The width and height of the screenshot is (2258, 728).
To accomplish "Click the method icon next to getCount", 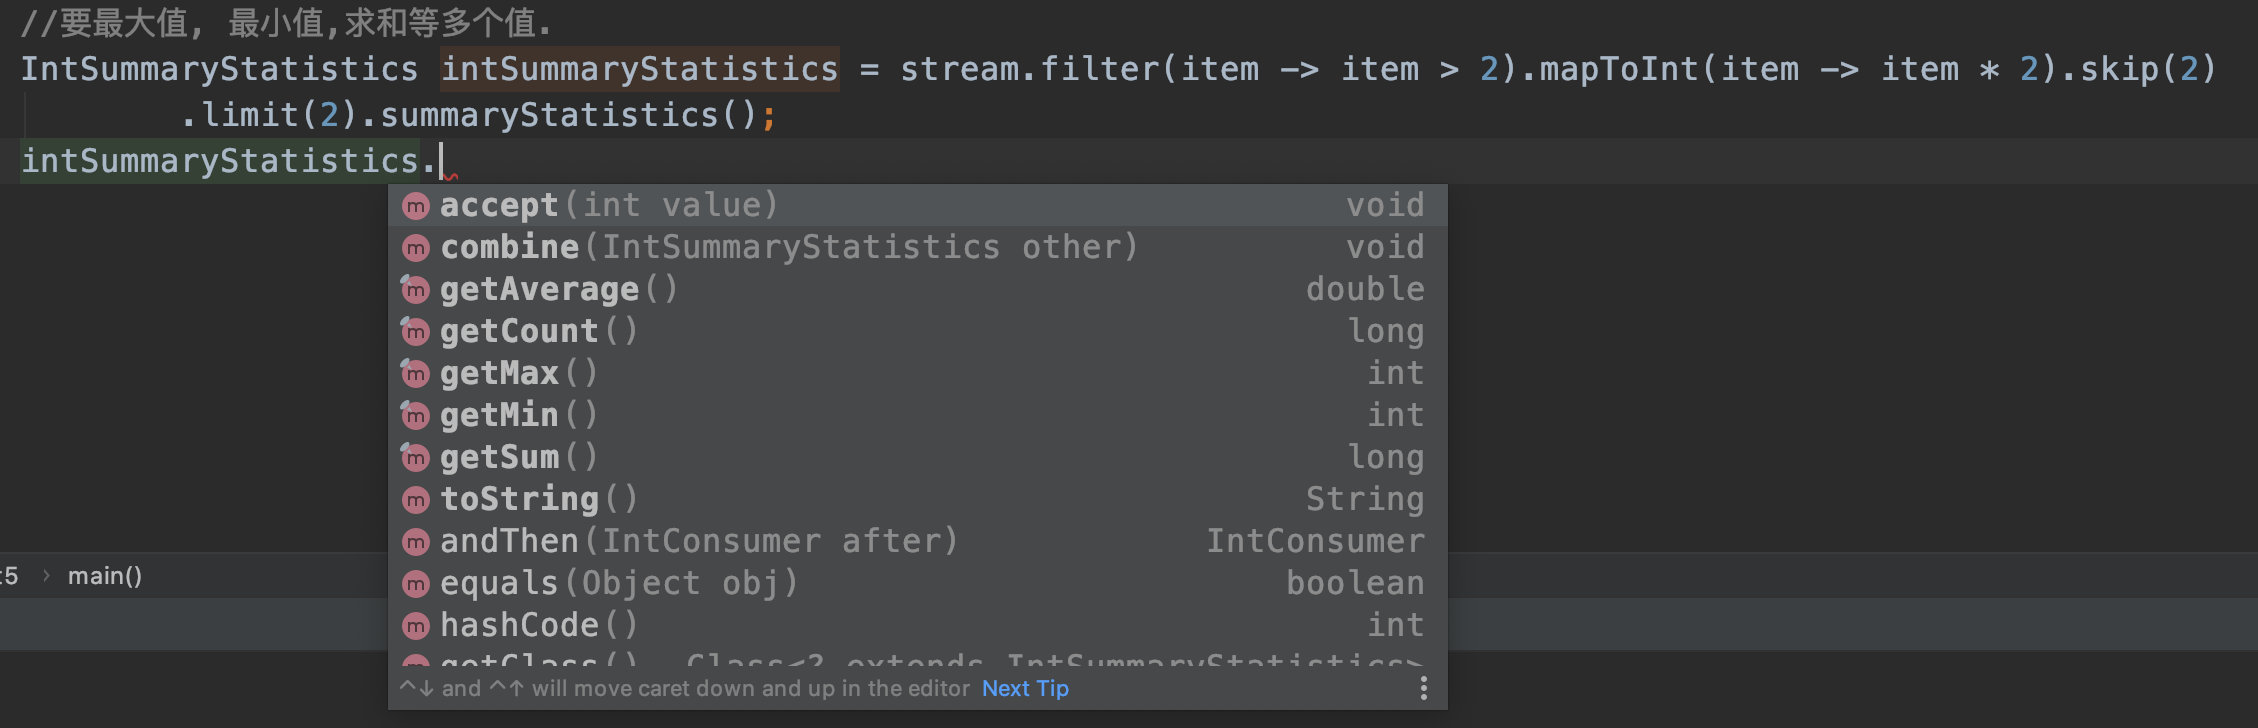I will (x=415, y=332).
